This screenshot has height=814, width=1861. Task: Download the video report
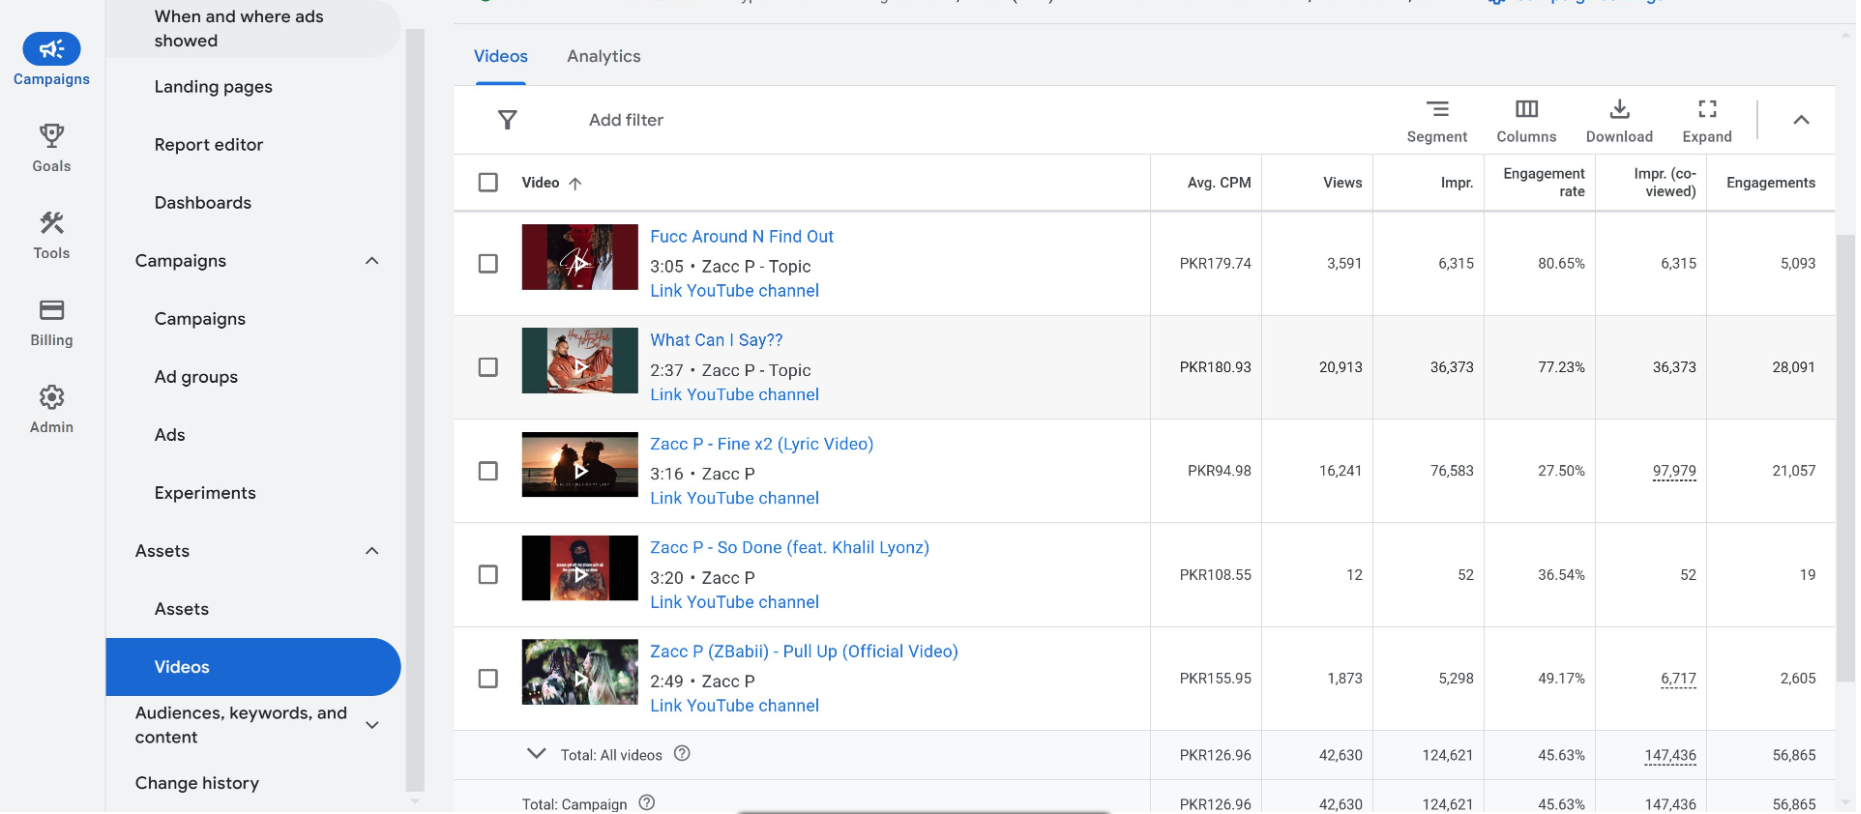click(x=1618, y=110)
